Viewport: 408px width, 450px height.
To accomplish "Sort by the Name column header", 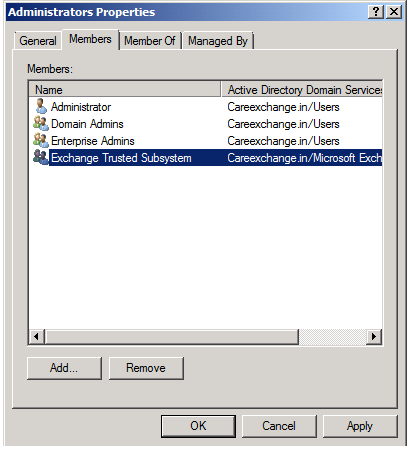I will click(x=125, y=90).
